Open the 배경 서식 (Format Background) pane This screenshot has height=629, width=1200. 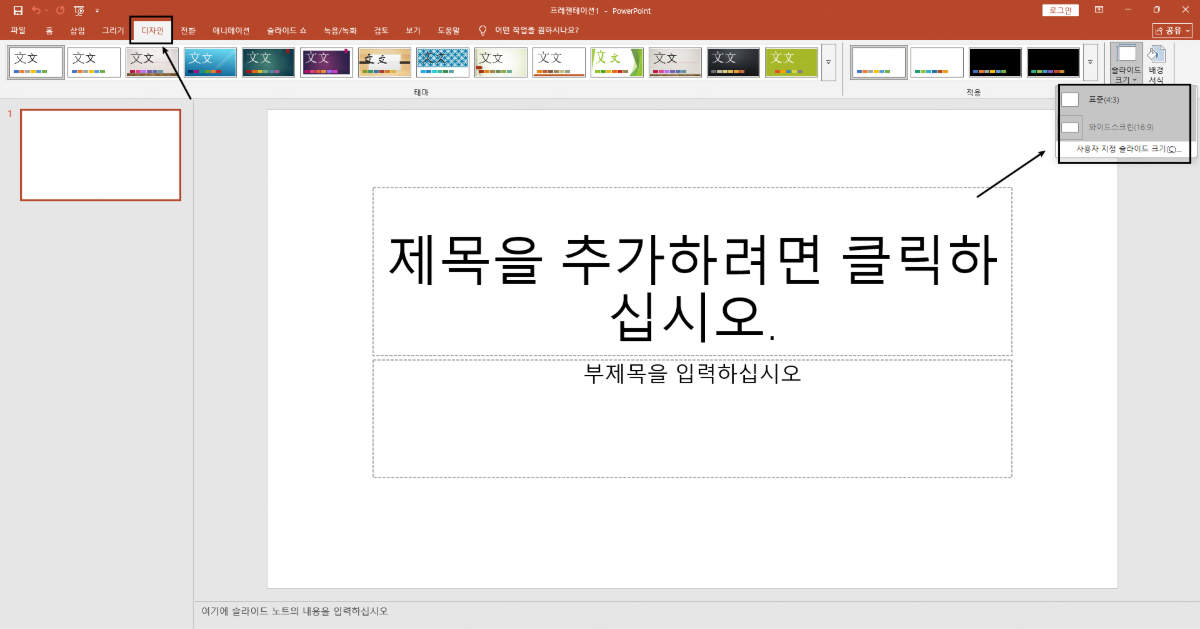click(1157, 60)
